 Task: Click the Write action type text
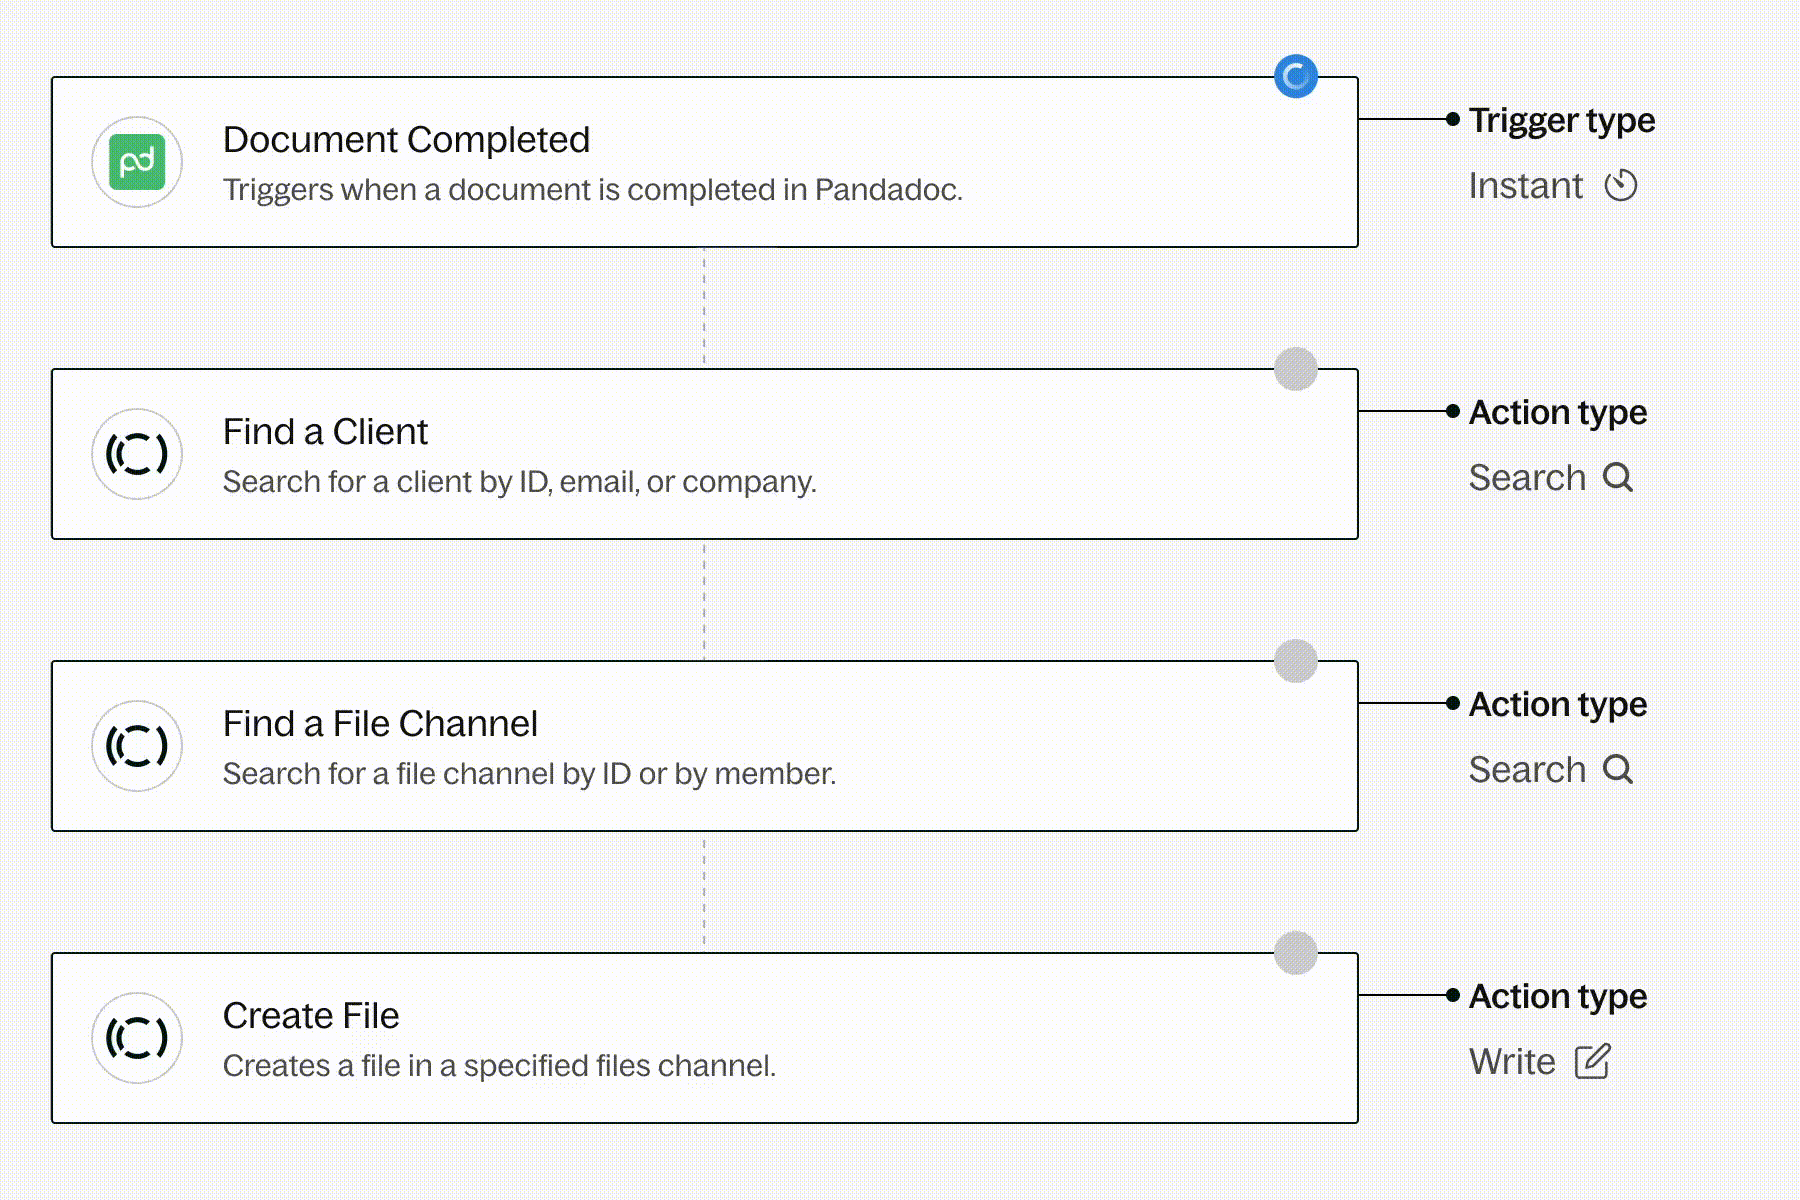click(x=1512, y=1062)
